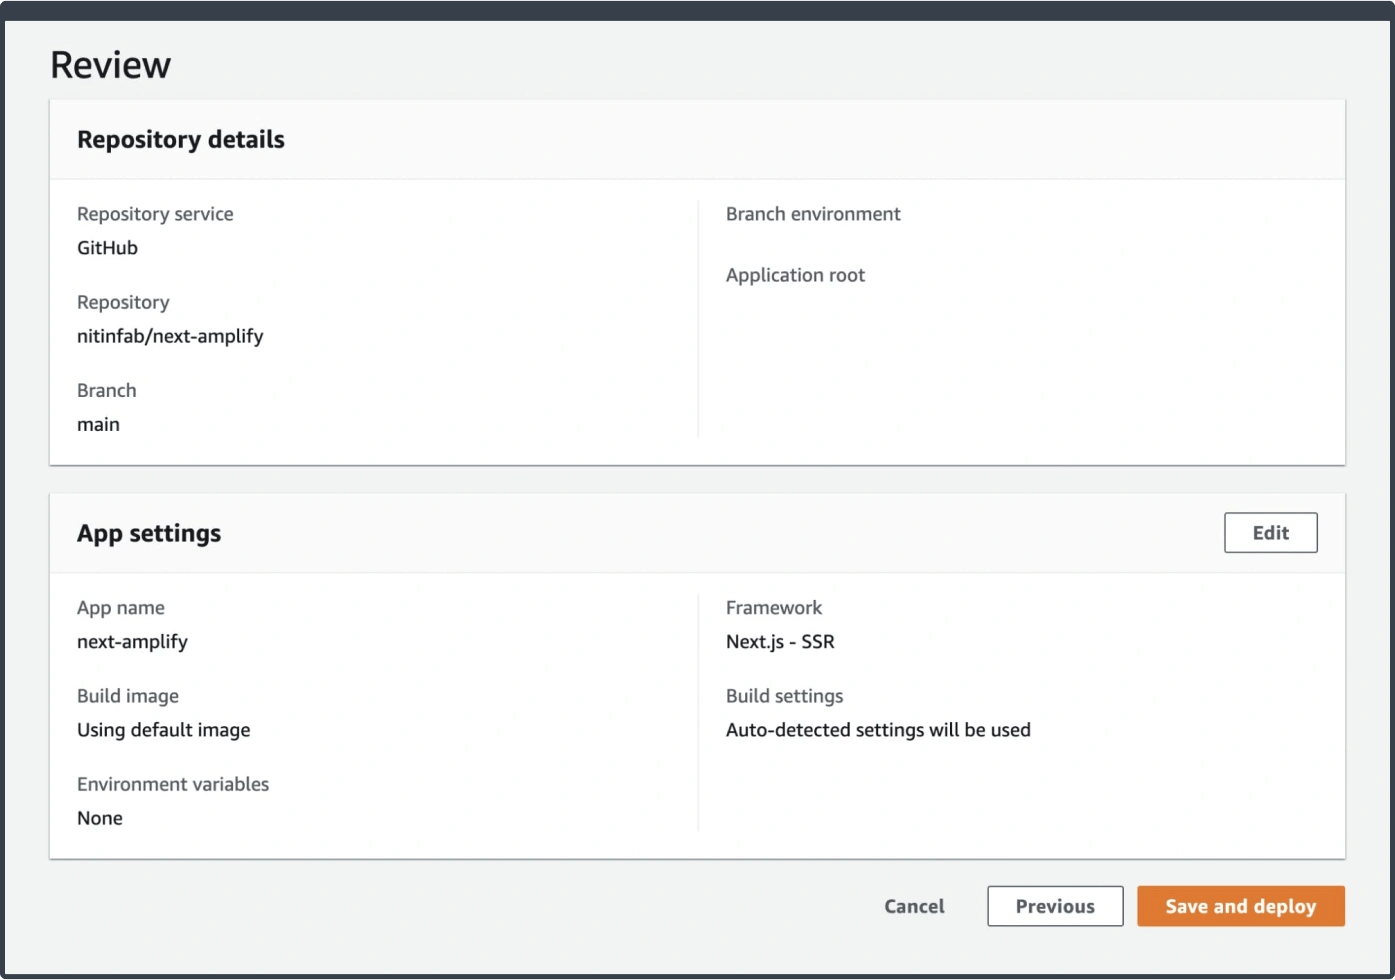Screen dimensions: 1395x980
Task: Select the Next.js - SSR framework value
Action: point(780,642)
